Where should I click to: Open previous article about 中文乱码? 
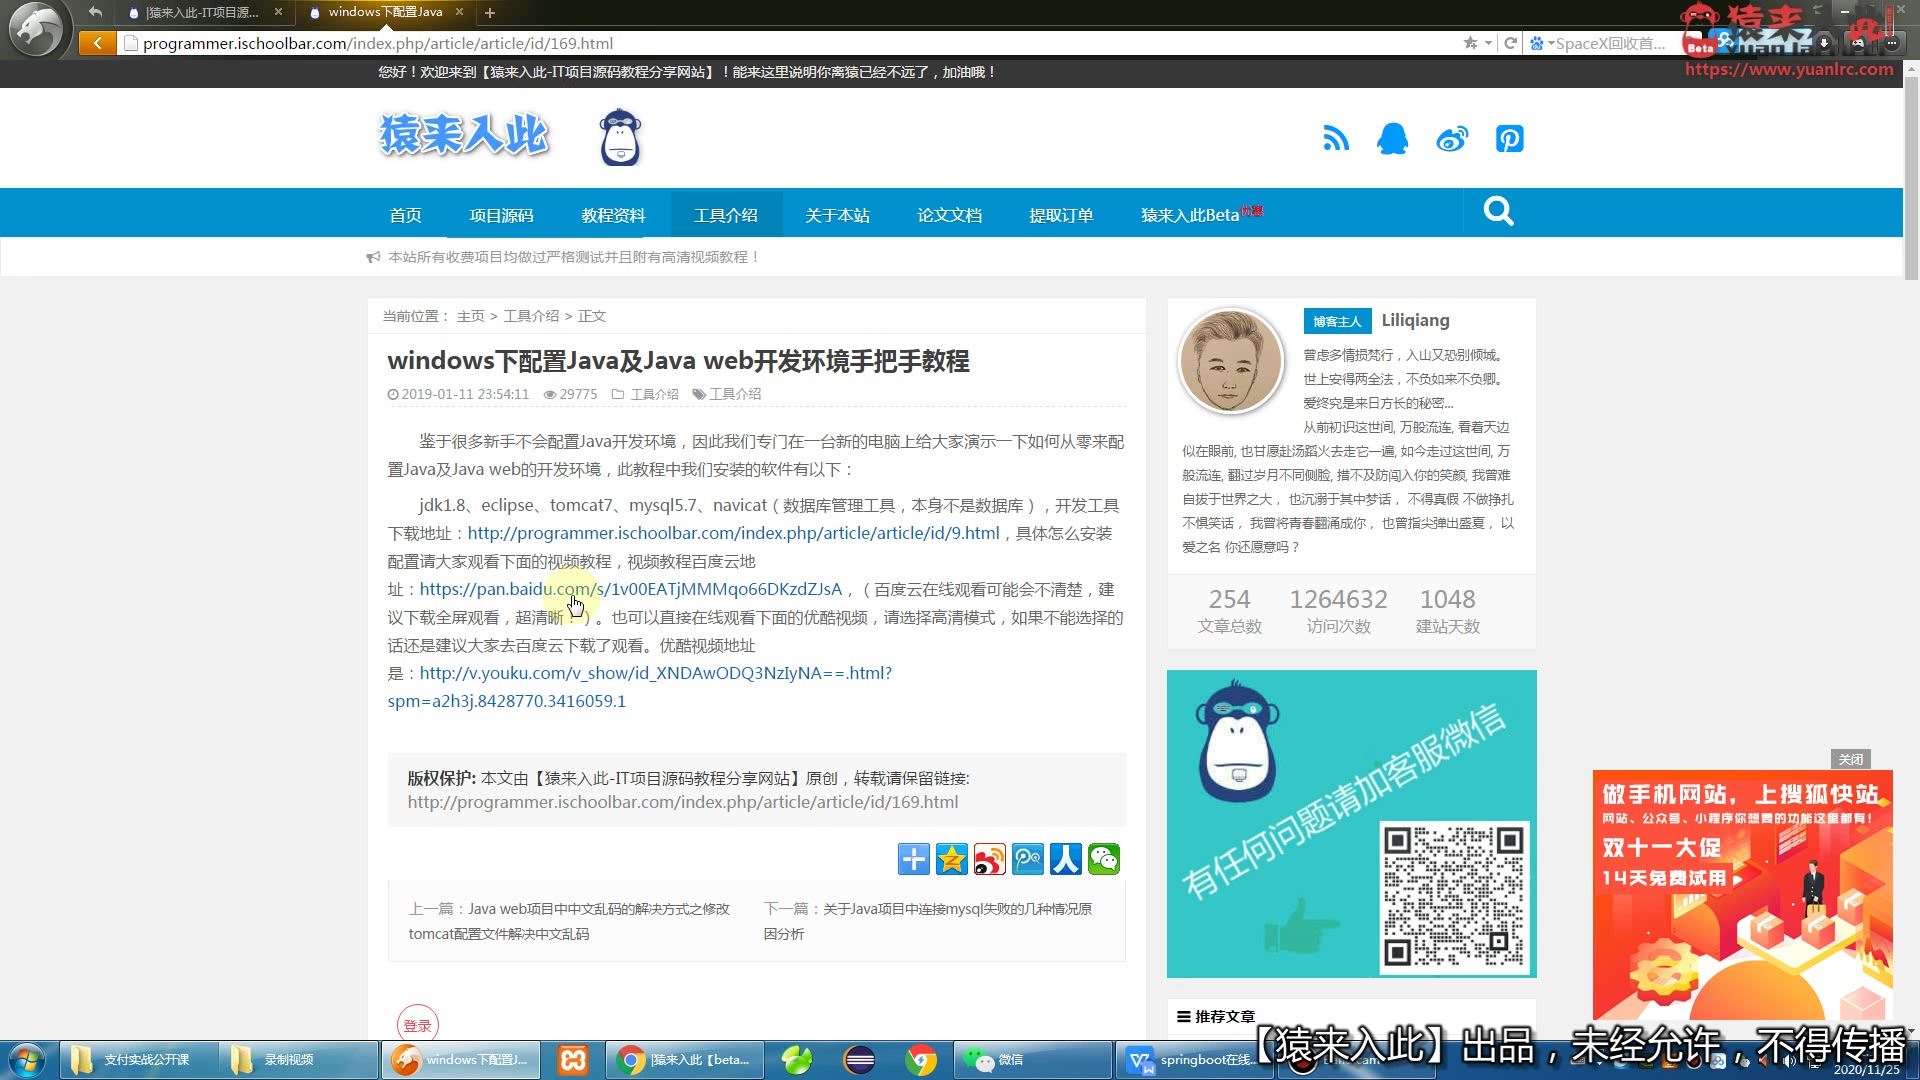click(x=569, y=921)
